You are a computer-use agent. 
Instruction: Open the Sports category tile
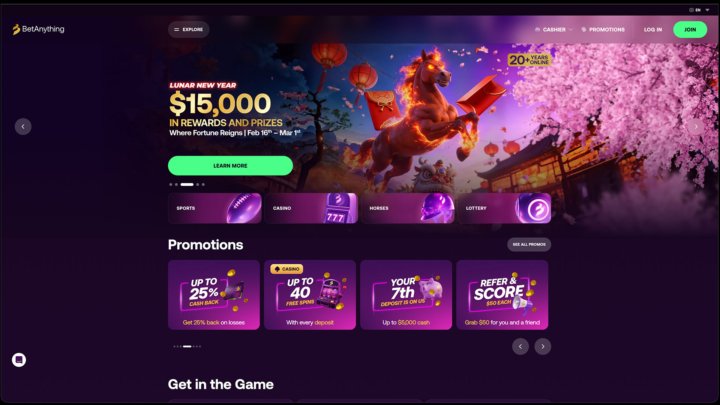(x=214, y=208)
